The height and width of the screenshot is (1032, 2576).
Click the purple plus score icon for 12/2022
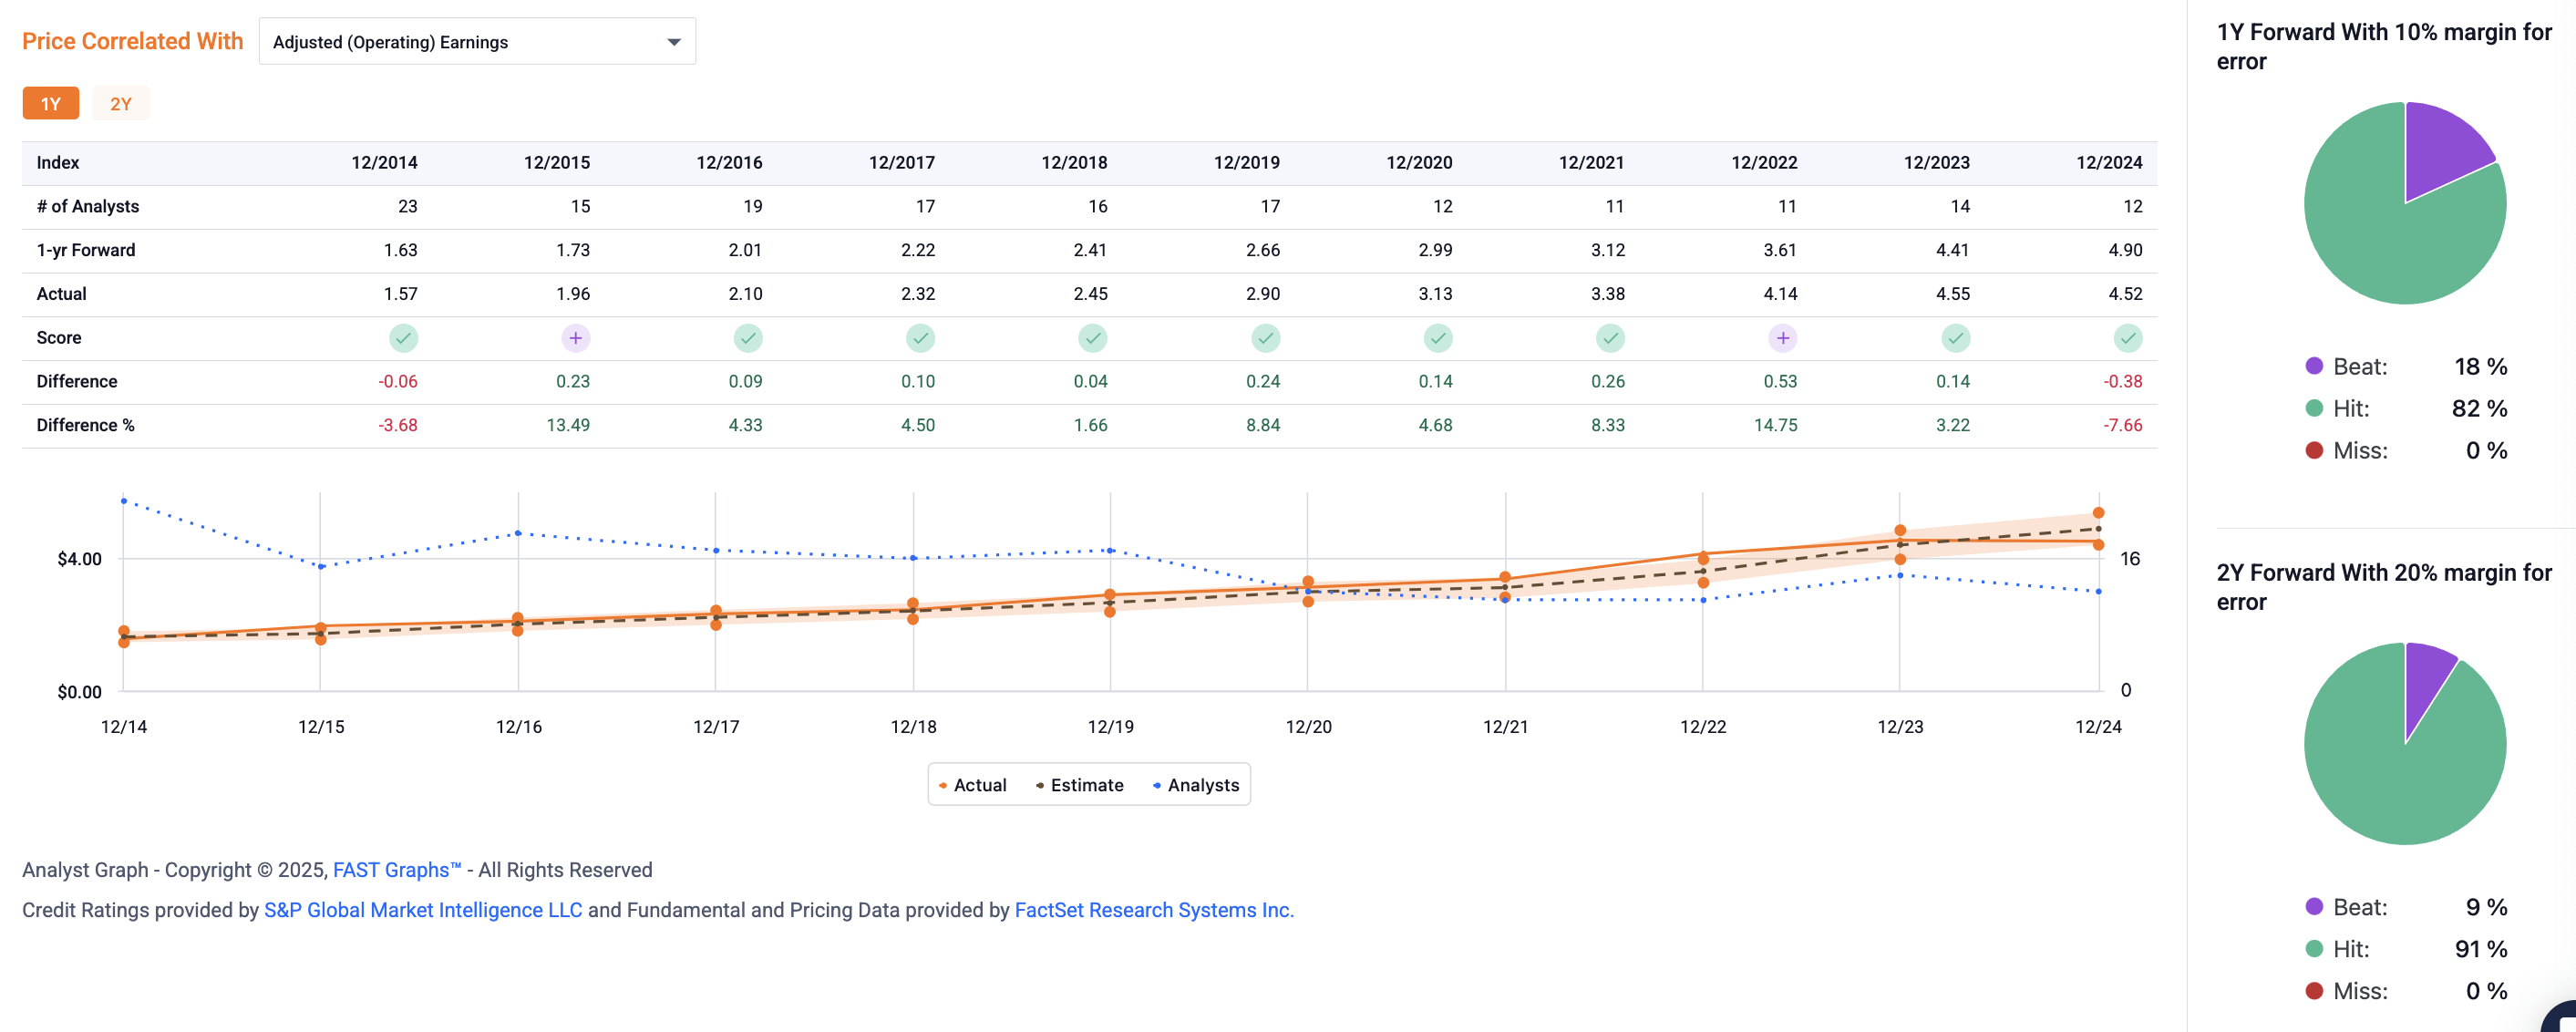pos(1783,338)
